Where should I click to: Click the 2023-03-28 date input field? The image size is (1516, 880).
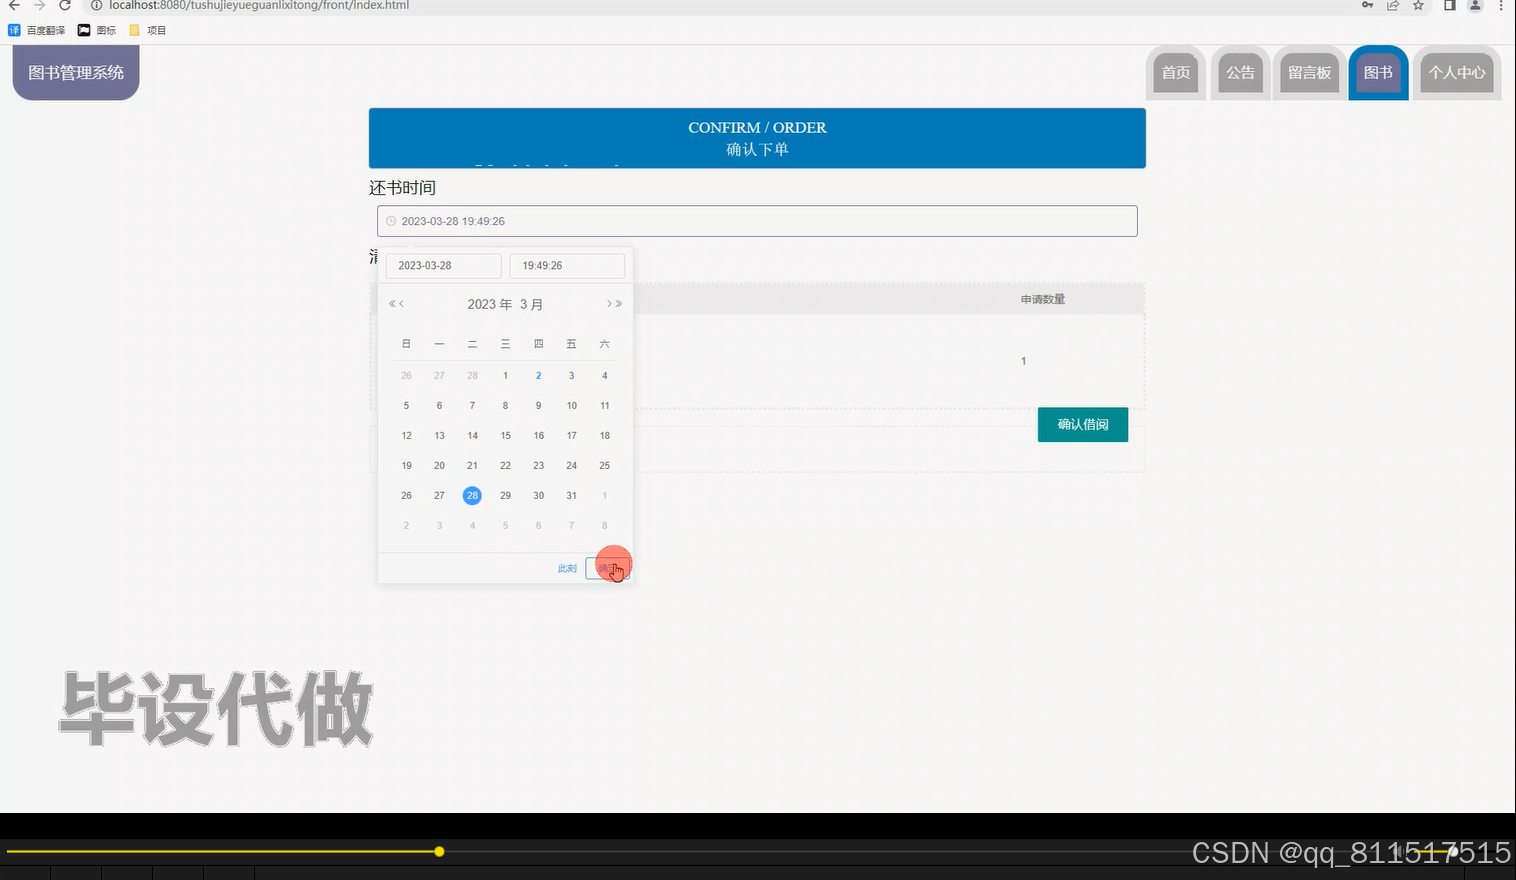(x=443, y=265)
